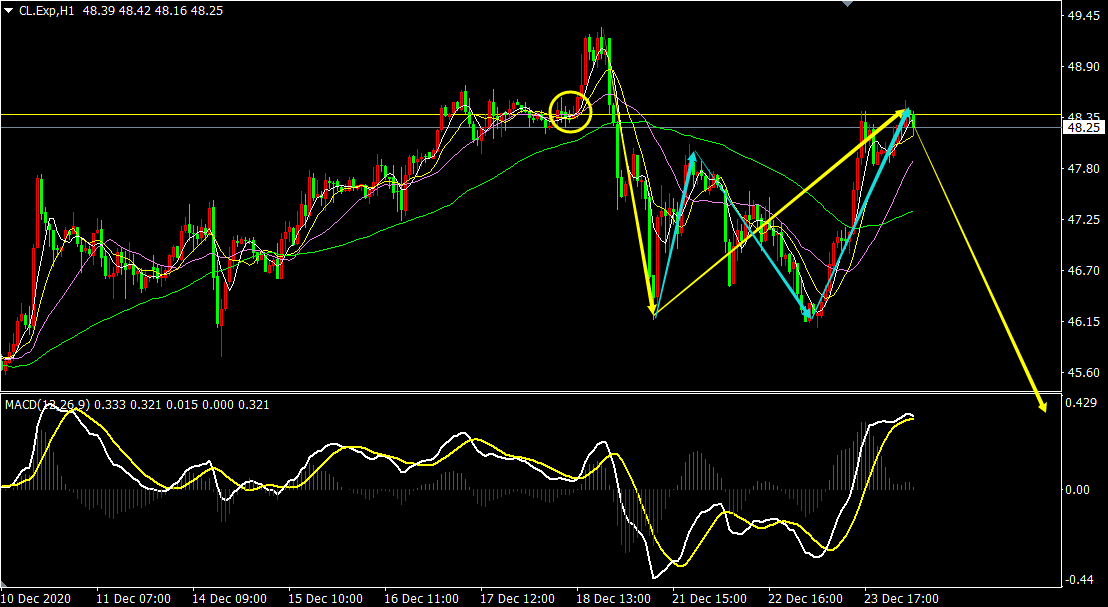
Task: Click the gray chart shift marker at top
Action: coord(849,4)
